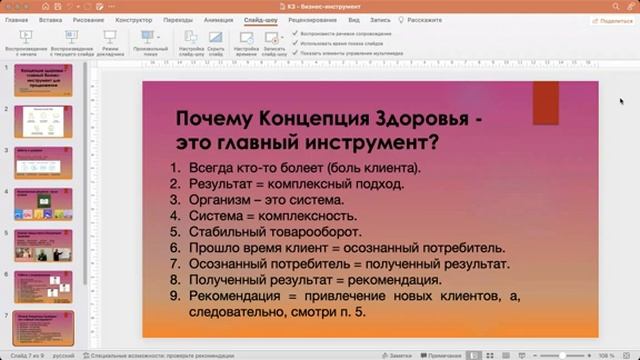Click list item Полученный результат = рекомендация
The height and width of the screenshot is (360, 640).
(315, 280)
